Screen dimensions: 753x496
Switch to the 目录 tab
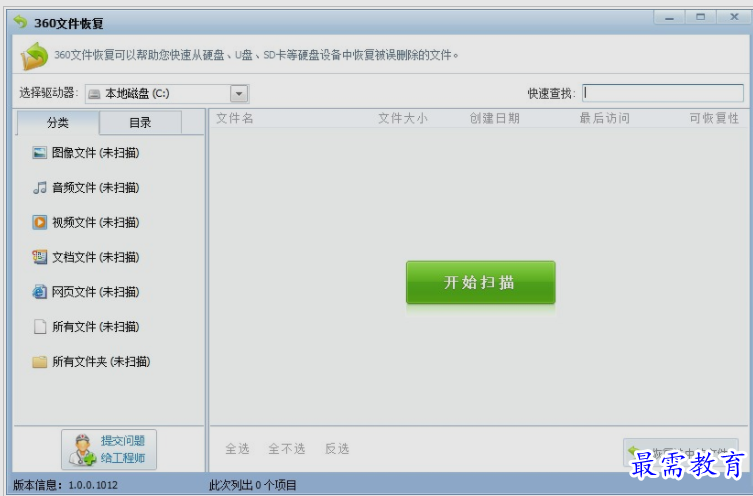coord(140,122)
